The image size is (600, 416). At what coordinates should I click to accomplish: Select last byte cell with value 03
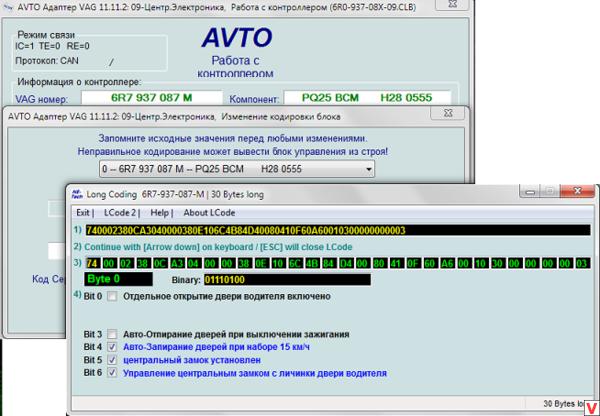(x=582, y=263)
